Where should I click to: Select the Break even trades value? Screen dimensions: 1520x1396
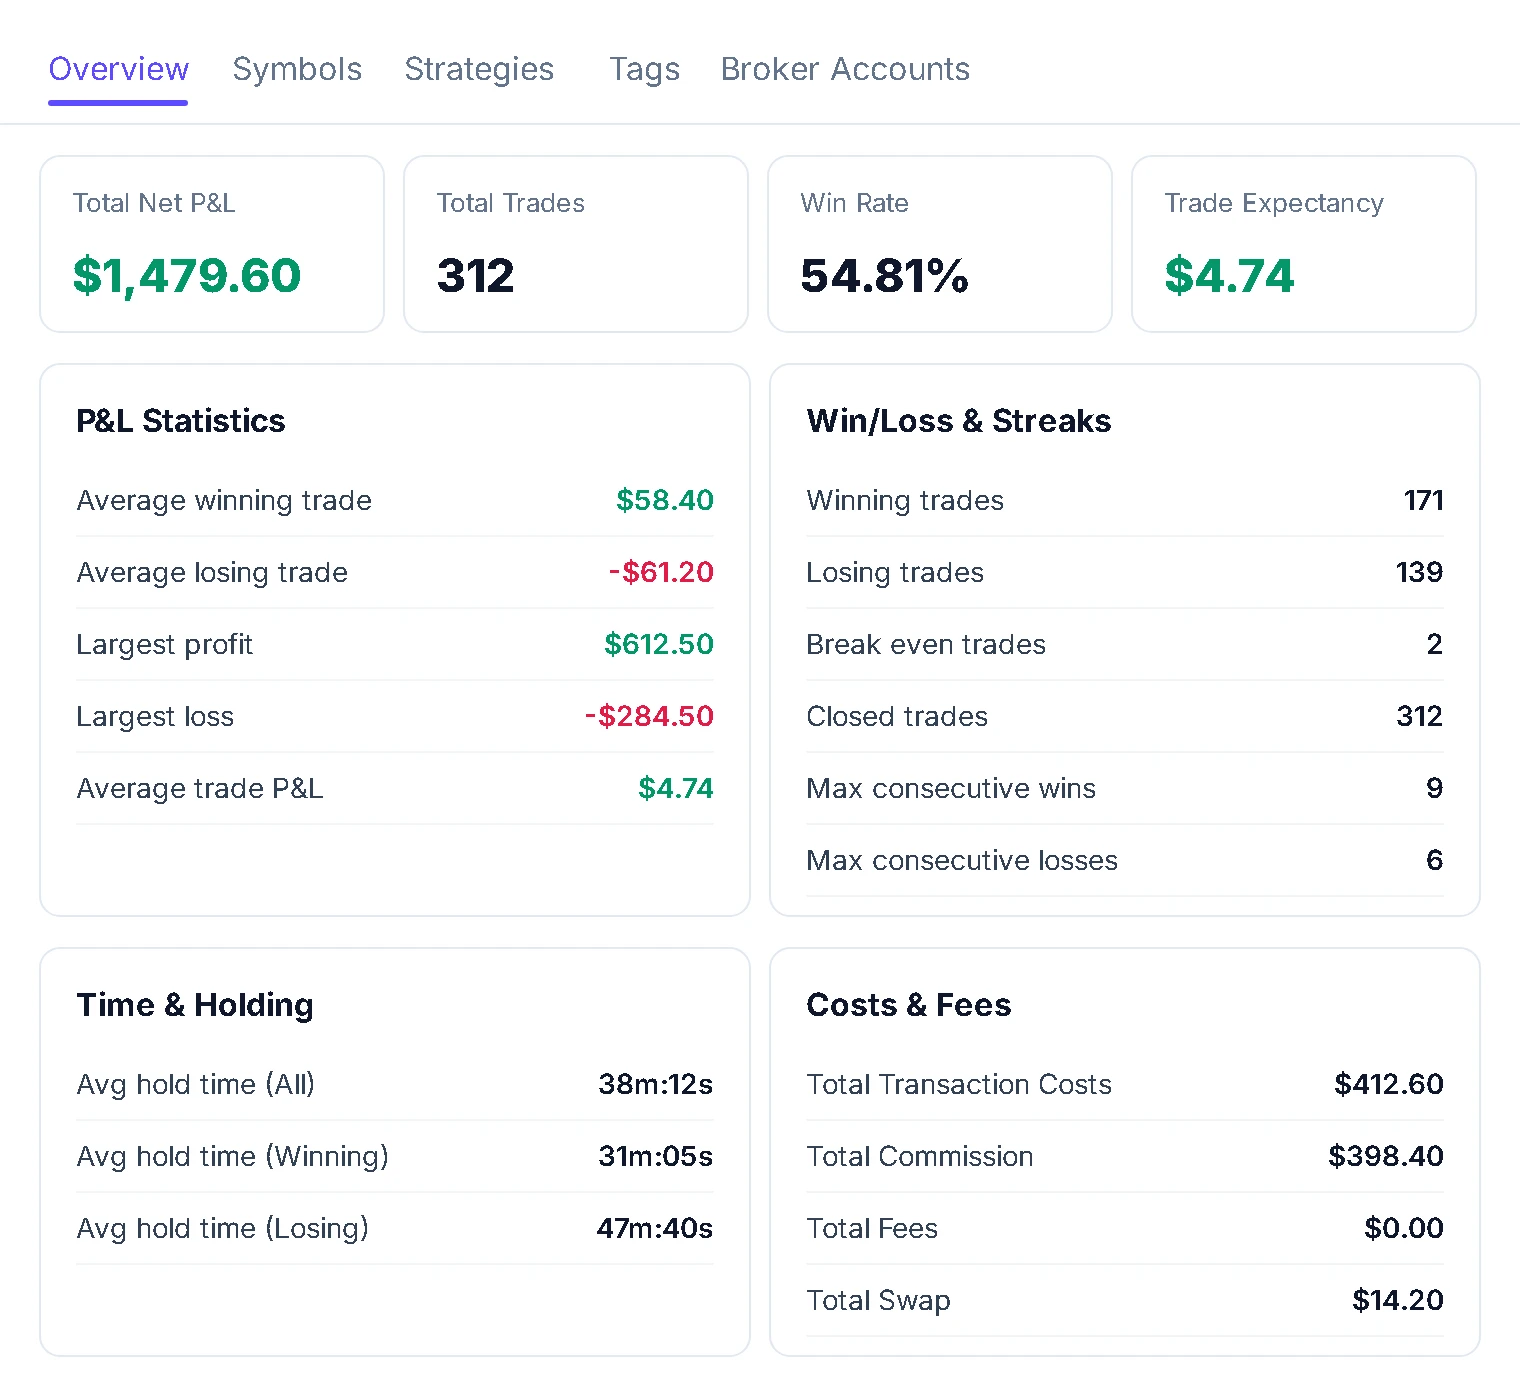[1435, 644]
